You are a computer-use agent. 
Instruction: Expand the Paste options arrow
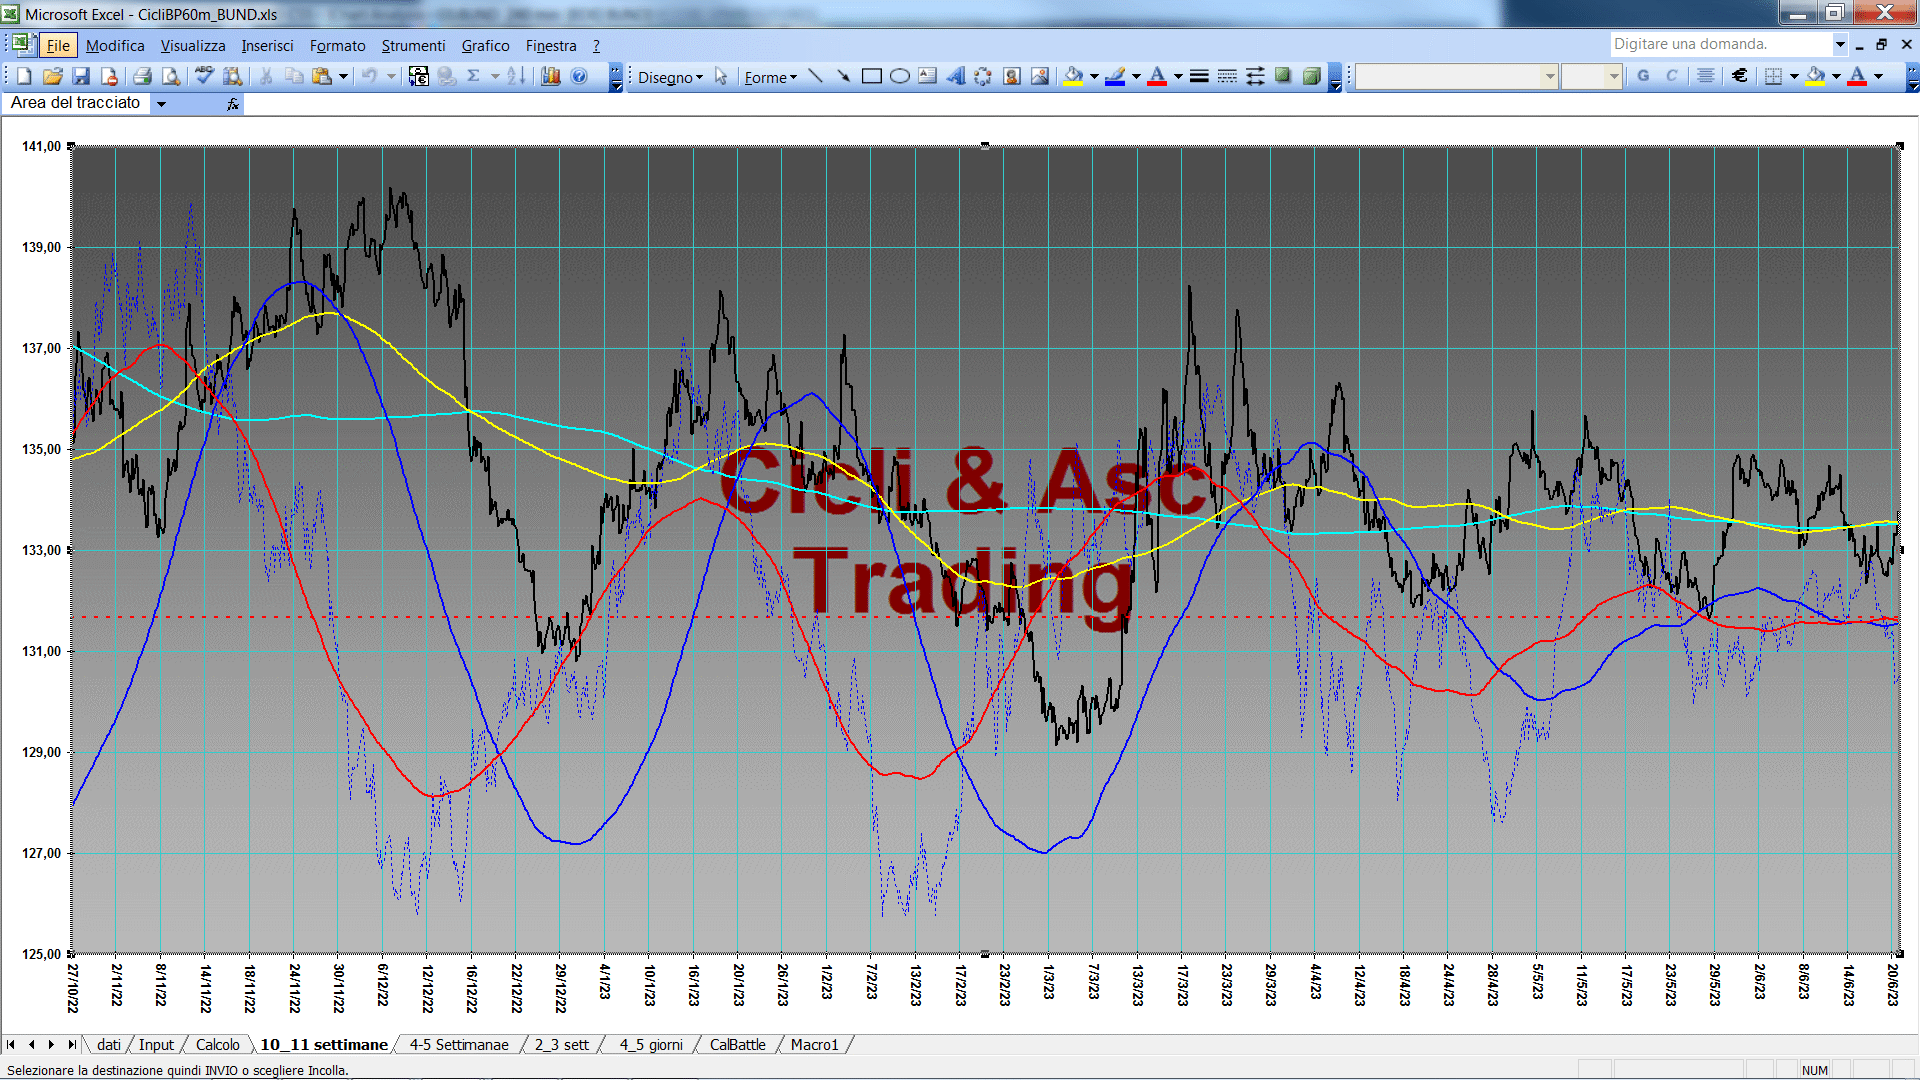pos(343,76)
